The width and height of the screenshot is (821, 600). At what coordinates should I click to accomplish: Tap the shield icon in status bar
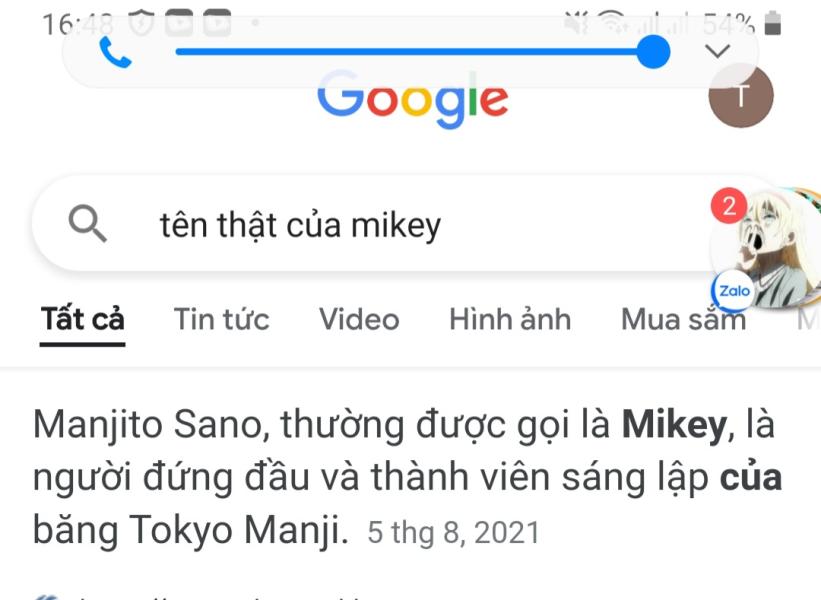pos(141,22)
